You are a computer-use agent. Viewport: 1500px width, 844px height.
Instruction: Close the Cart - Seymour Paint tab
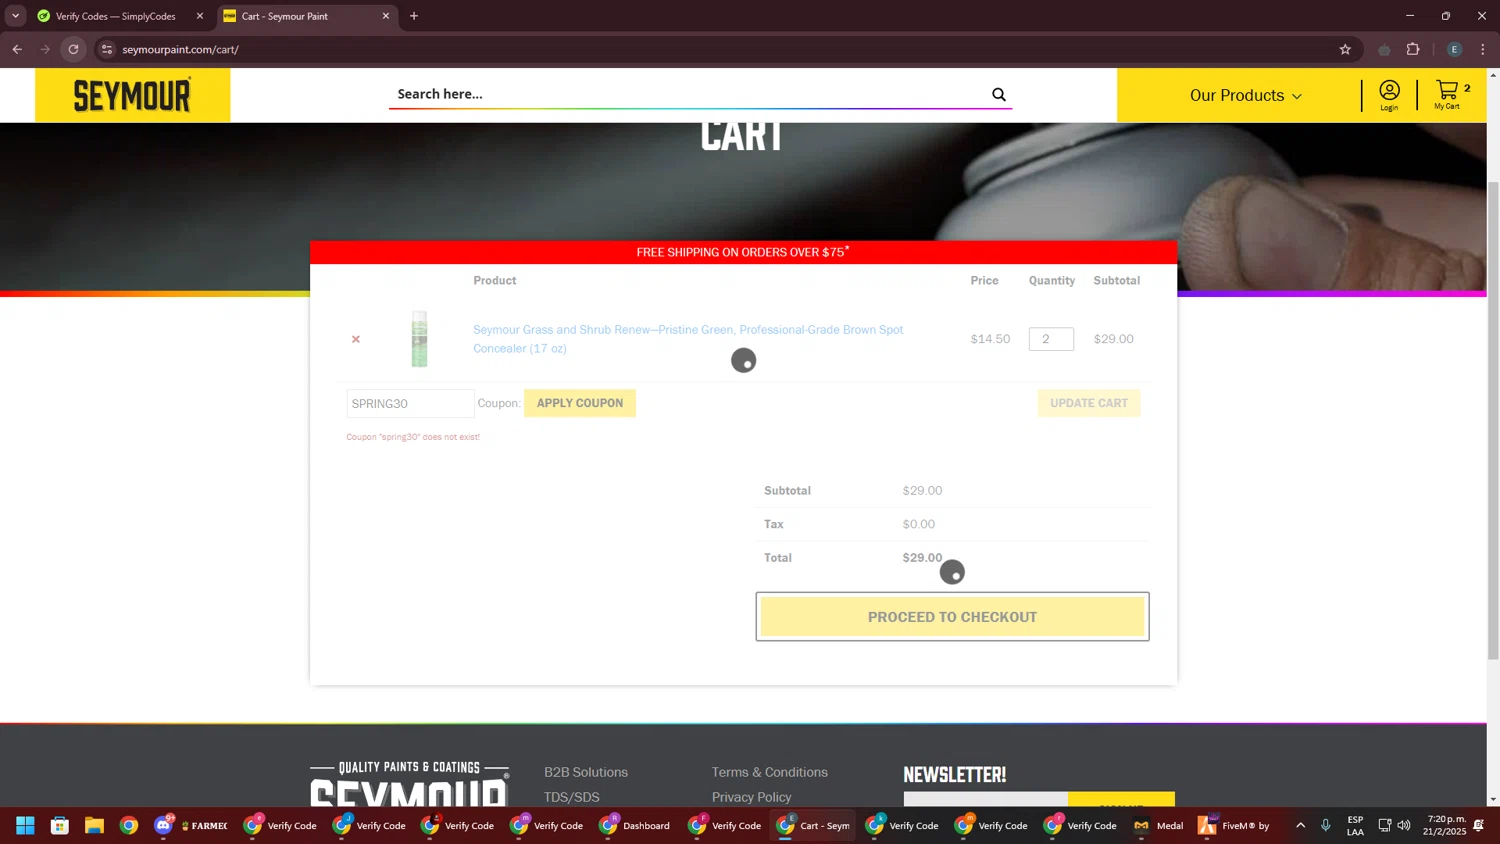[386, 16]
